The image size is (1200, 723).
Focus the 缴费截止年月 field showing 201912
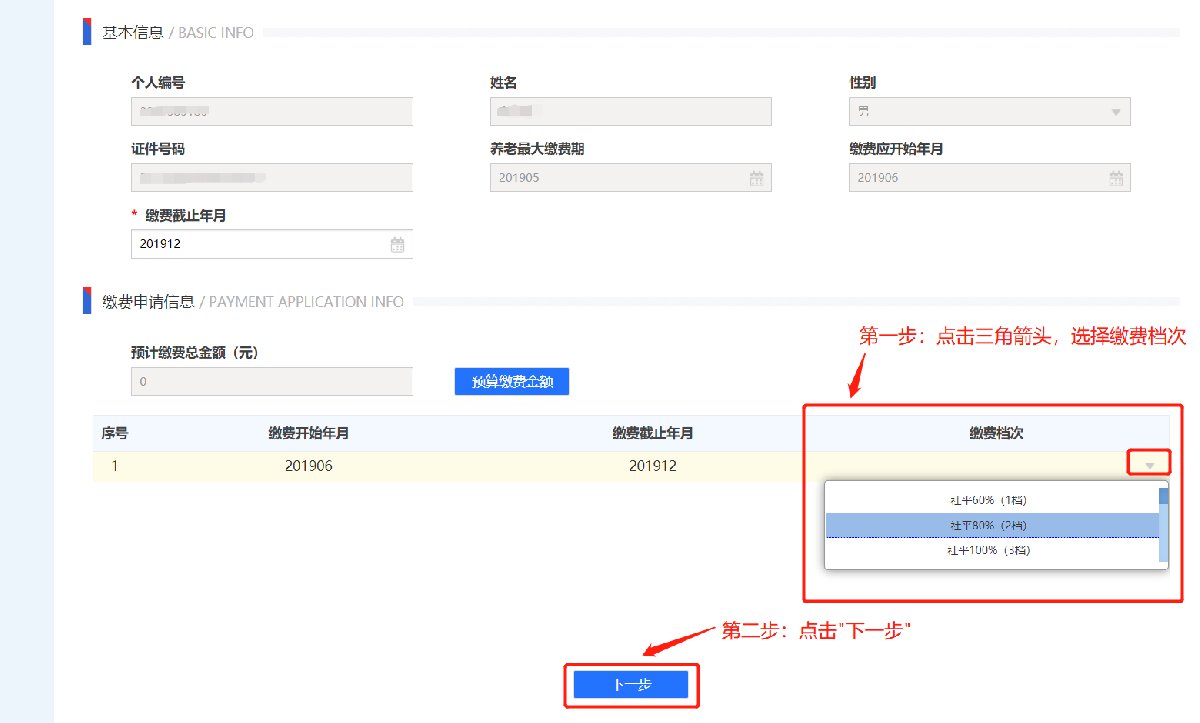pos(271,244)
